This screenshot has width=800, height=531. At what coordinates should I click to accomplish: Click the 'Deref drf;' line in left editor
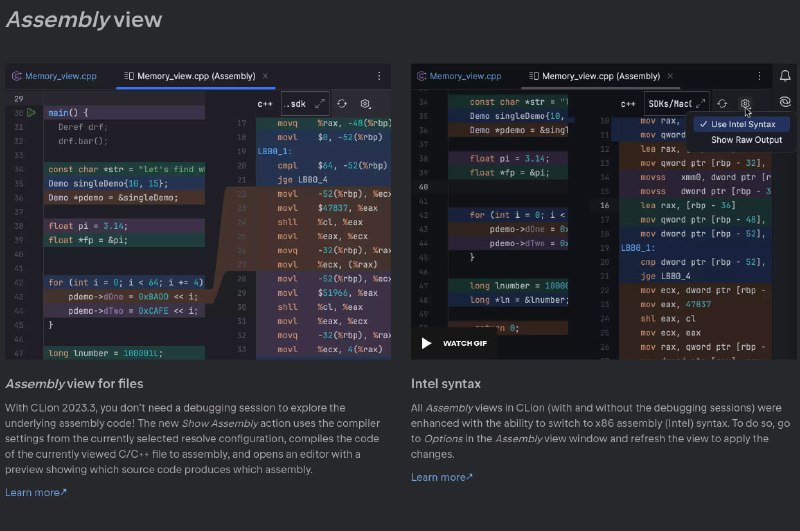tap(83, 127)
